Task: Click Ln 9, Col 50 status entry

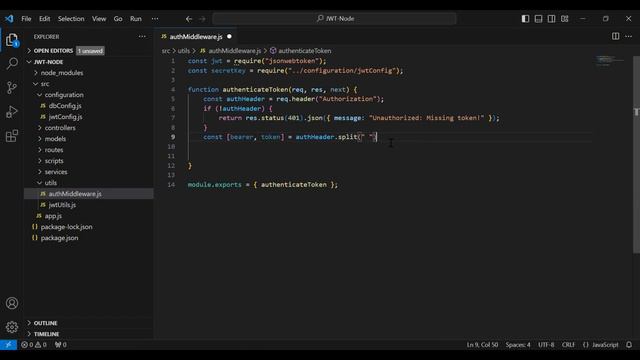Action: tap(482, 344)
